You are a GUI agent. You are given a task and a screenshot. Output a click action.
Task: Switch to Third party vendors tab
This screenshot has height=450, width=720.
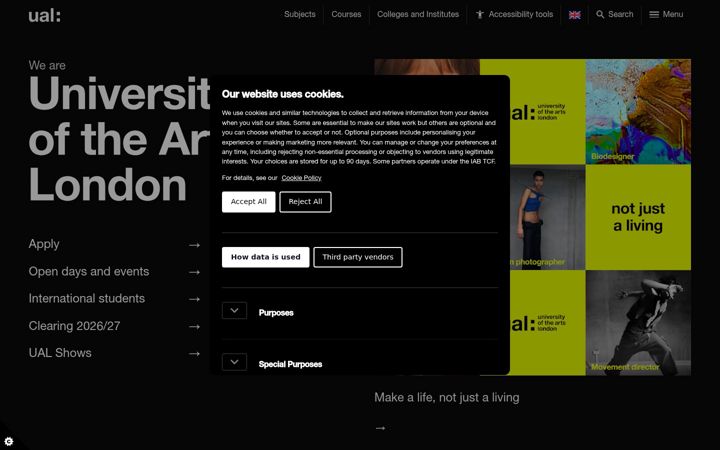[358, 257]
